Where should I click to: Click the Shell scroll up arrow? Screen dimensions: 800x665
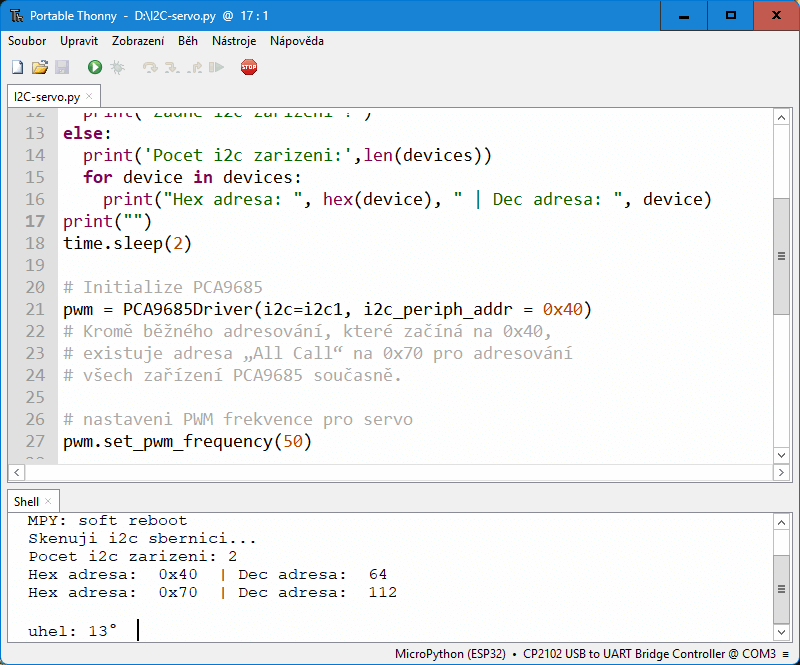[x=781, y=522]
